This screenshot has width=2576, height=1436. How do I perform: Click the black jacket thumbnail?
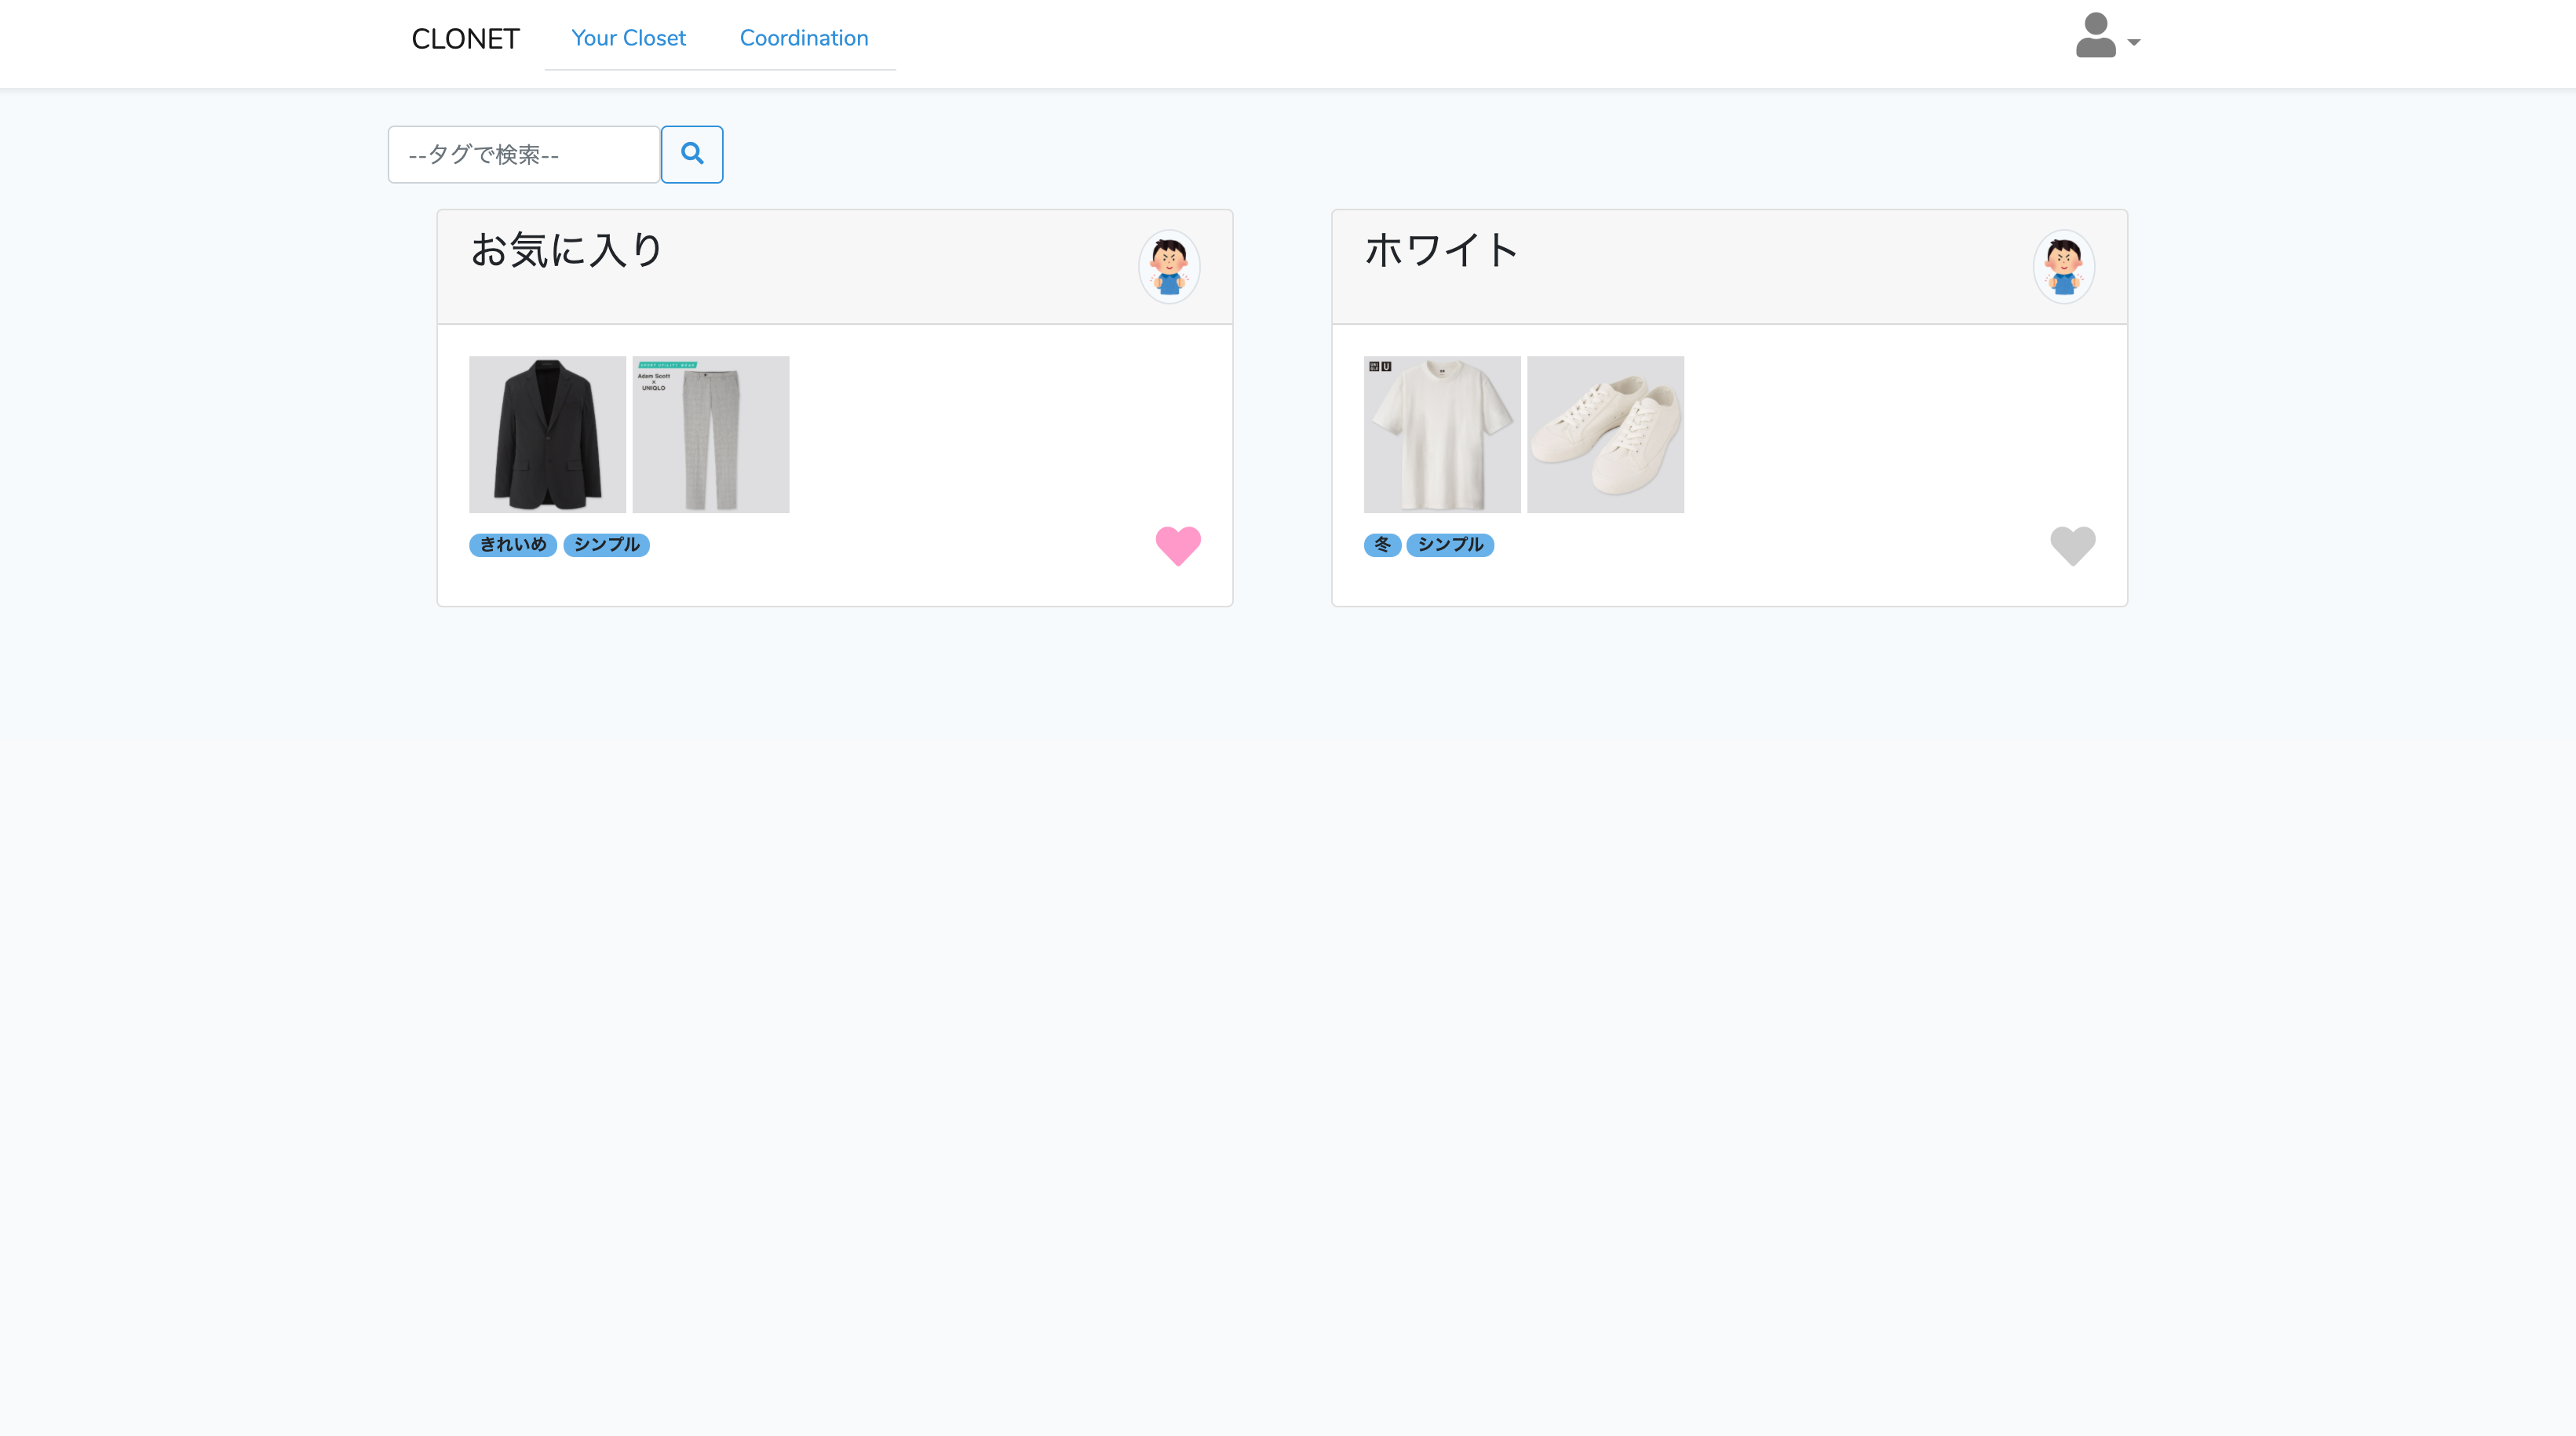point(546,434)
